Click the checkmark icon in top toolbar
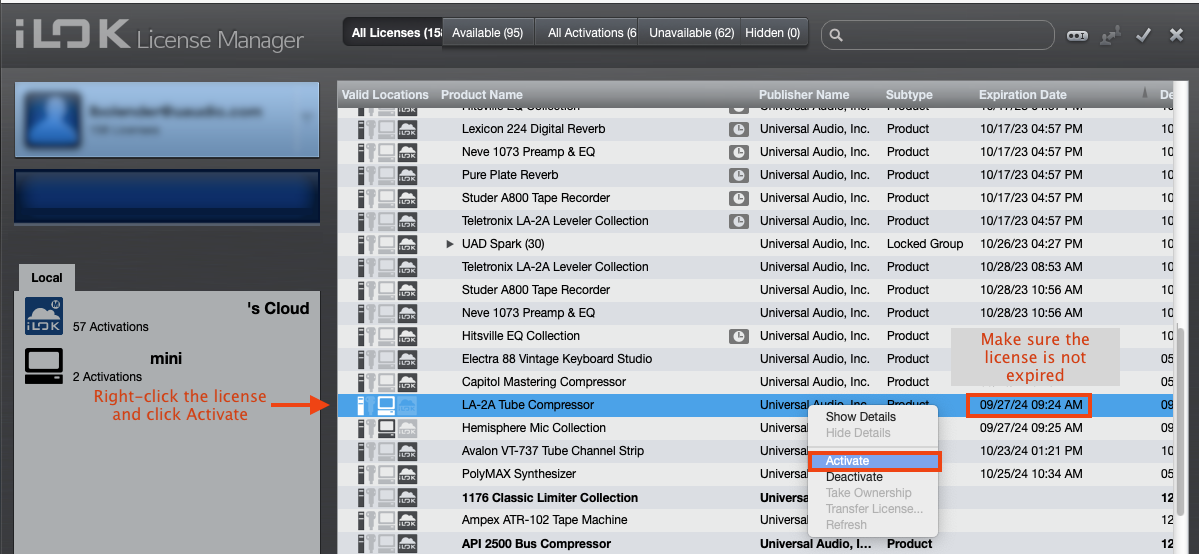 [x=1143, y=34]
